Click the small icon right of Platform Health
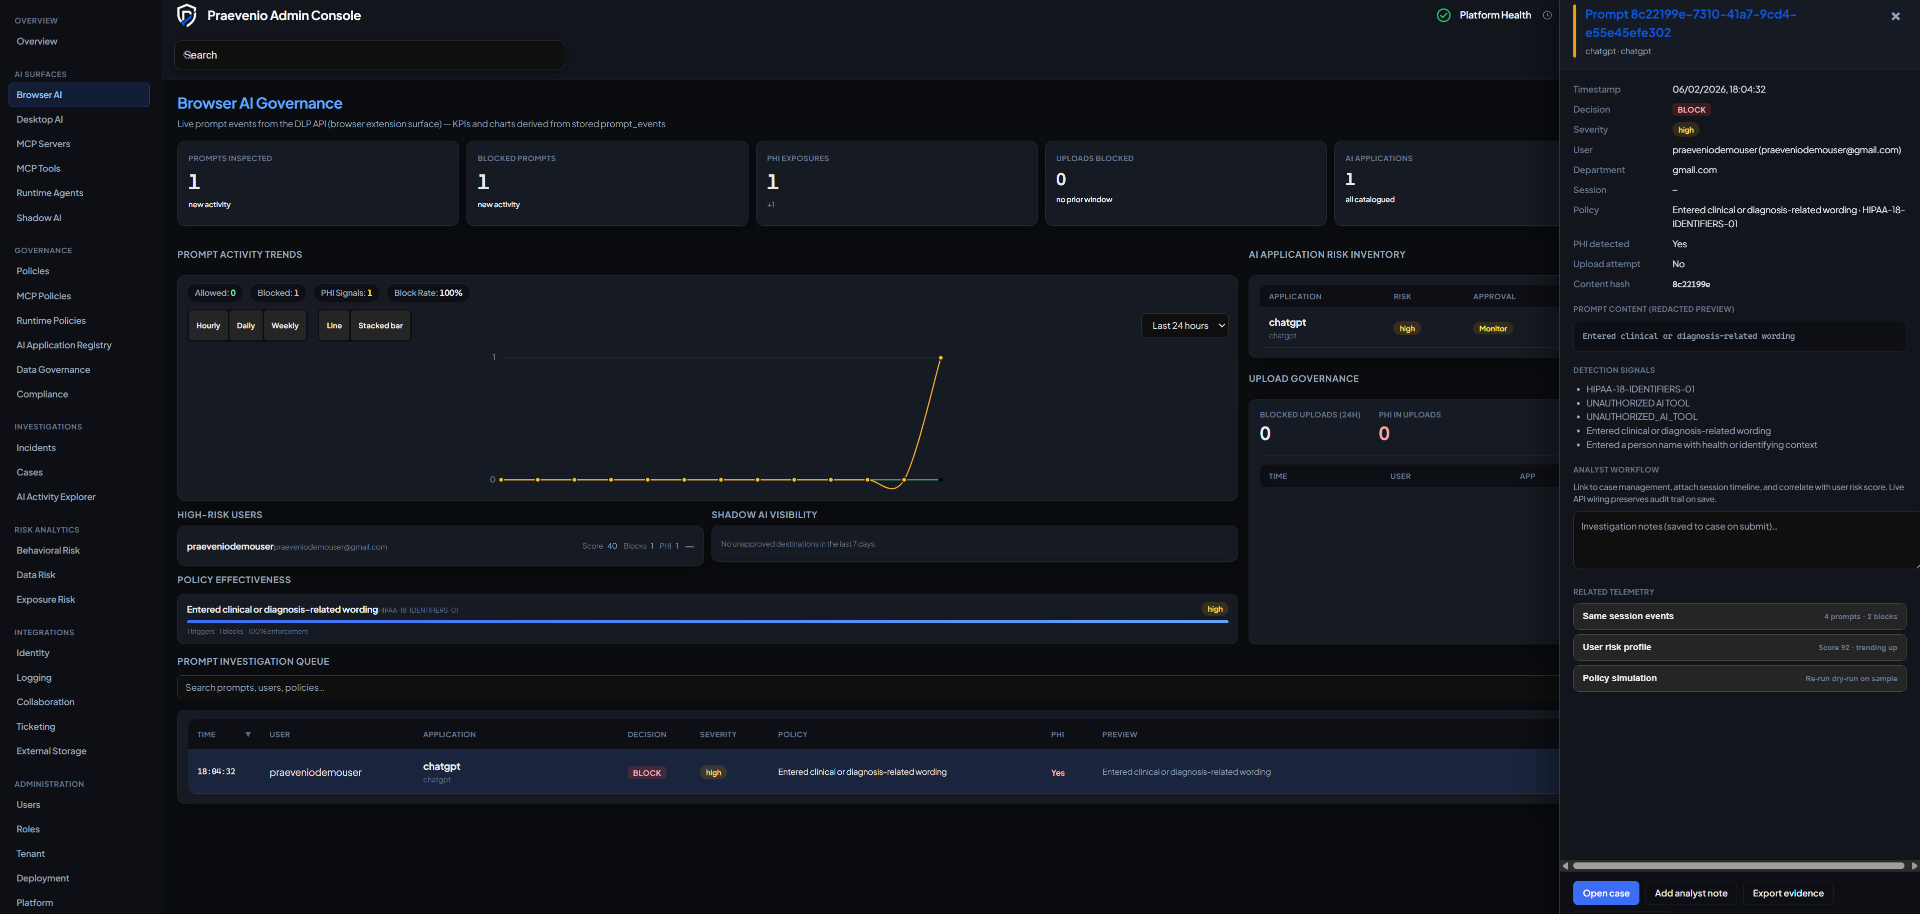1920x914 pixels. (1547, 15)
